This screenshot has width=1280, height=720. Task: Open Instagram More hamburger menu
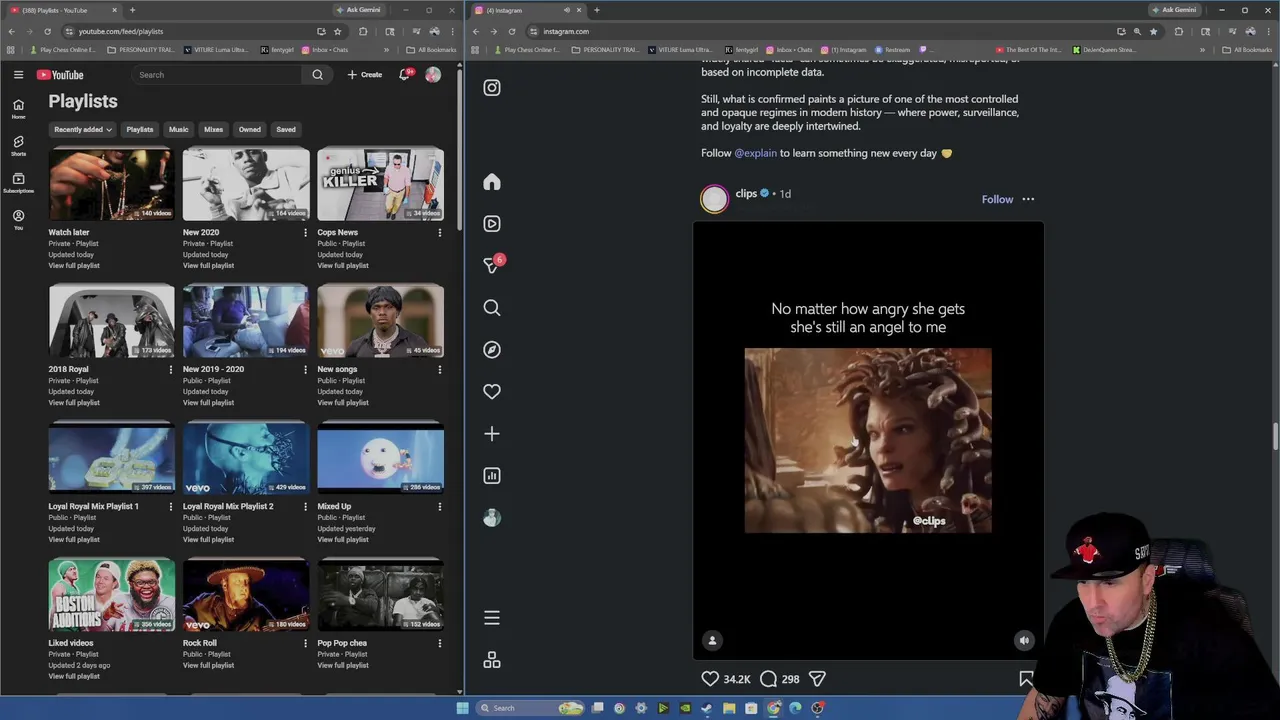(x=492, y=618)
